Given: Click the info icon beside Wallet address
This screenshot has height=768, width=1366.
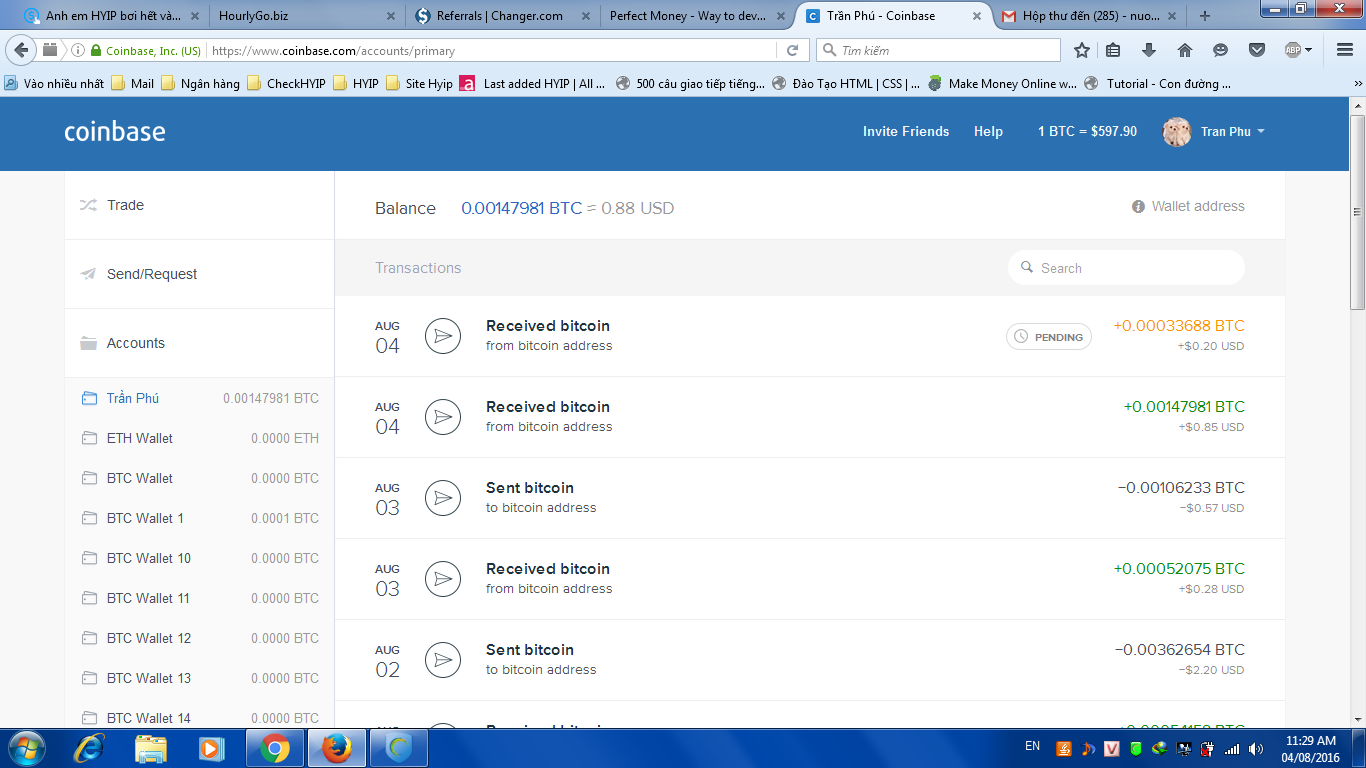Looking at the screenshot, I should [1138, 207].
